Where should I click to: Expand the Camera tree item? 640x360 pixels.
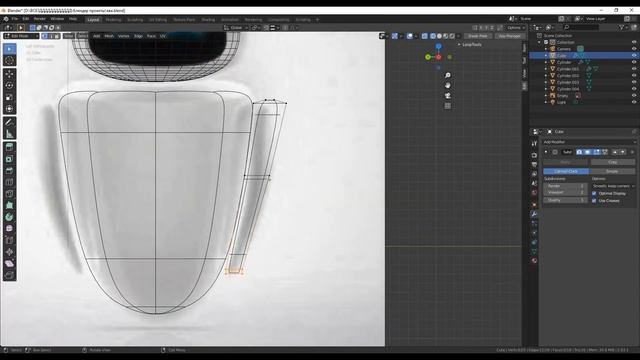click(x=546, y=49)
